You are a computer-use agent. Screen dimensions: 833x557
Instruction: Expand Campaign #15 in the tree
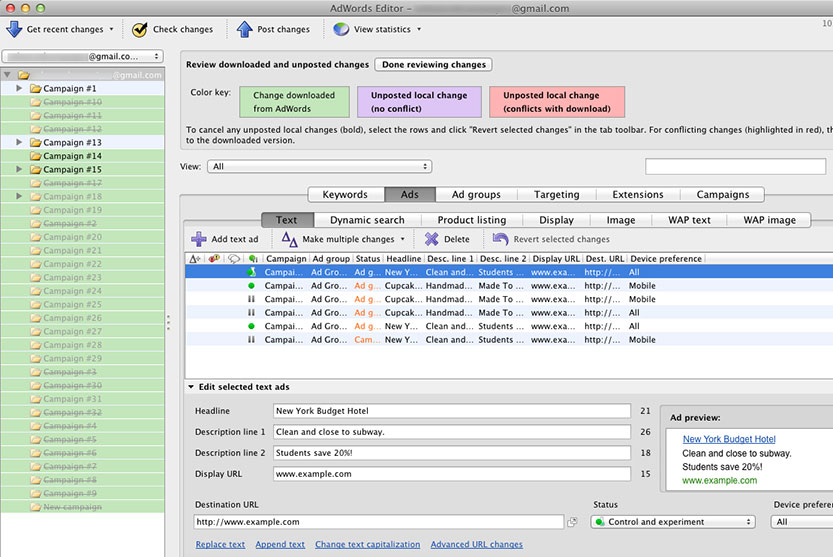(x=19, y=170)
